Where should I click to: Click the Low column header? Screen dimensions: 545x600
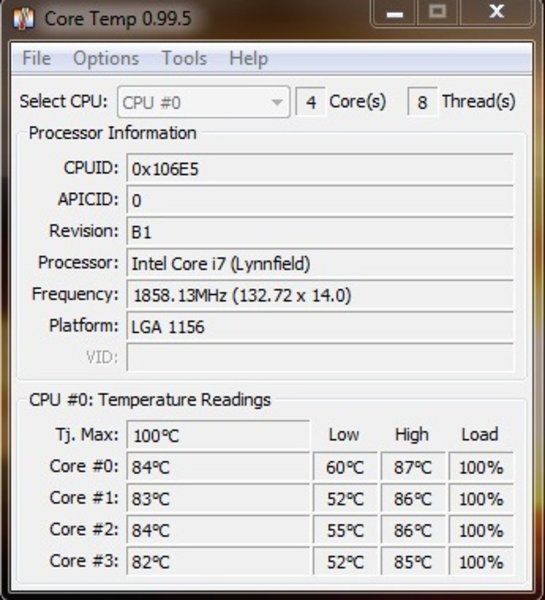pyautogui.click(x=344, y=434)
